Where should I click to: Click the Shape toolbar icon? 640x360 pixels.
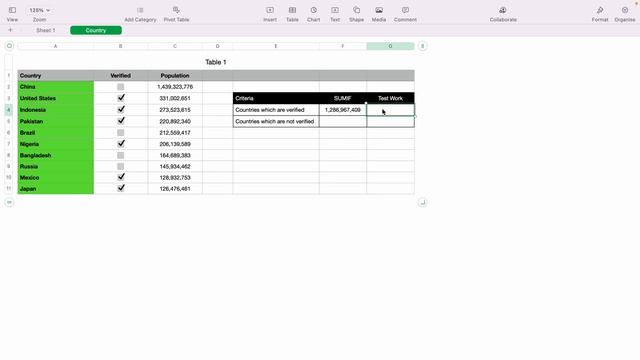356,10
